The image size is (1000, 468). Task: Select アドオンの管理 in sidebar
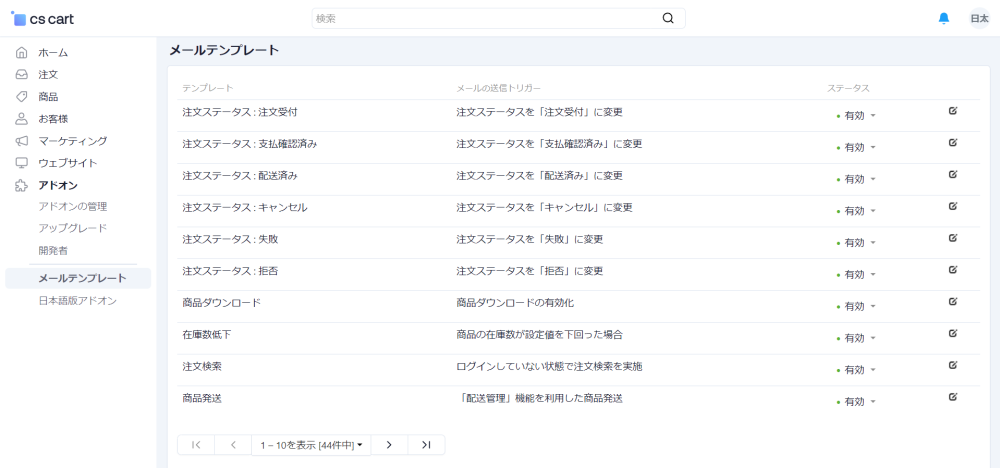pos(72,206)
